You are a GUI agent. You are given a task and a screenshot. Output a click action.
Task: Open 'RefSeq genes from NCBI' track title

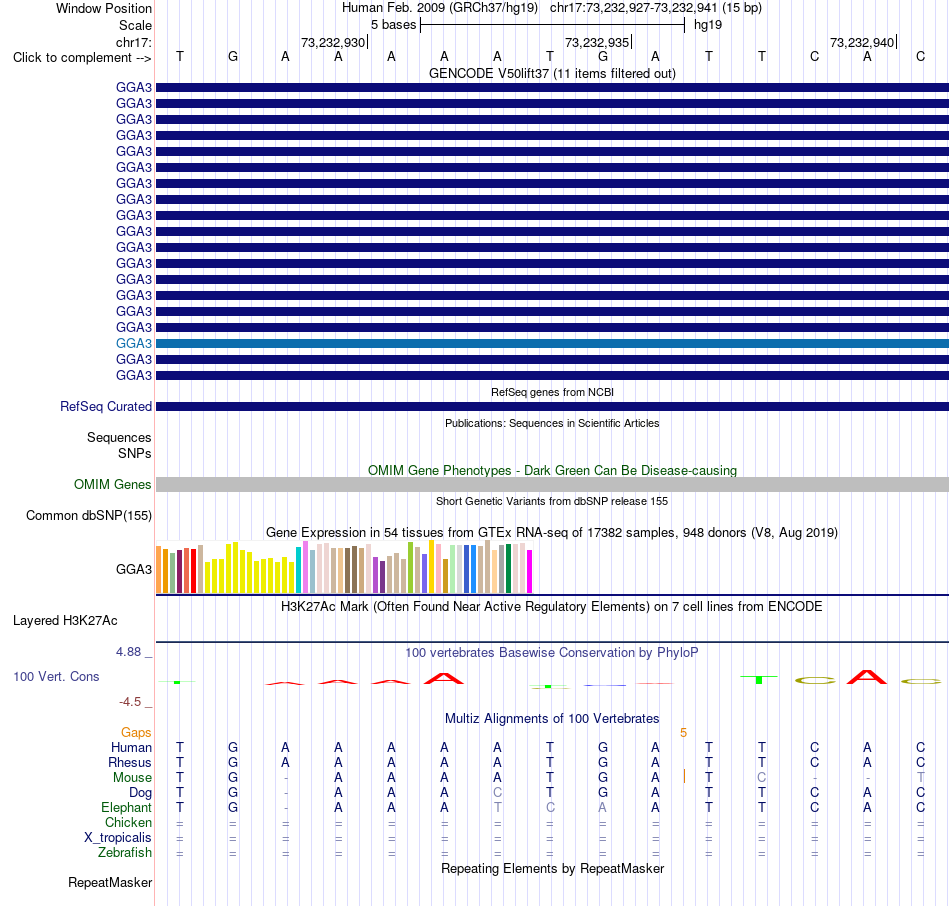(x=552, y=392)
